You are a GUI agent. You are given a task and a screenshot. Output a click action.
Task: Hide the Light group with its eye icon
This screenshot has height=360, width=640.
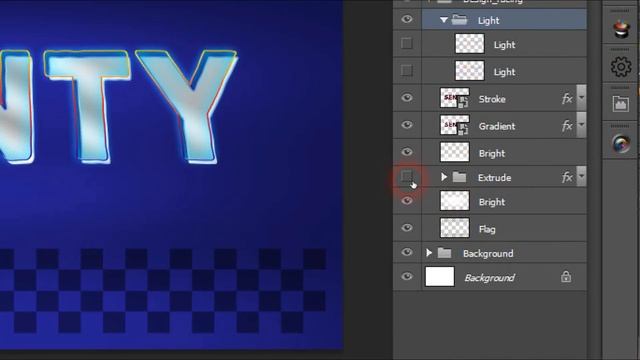pos(407,20)
